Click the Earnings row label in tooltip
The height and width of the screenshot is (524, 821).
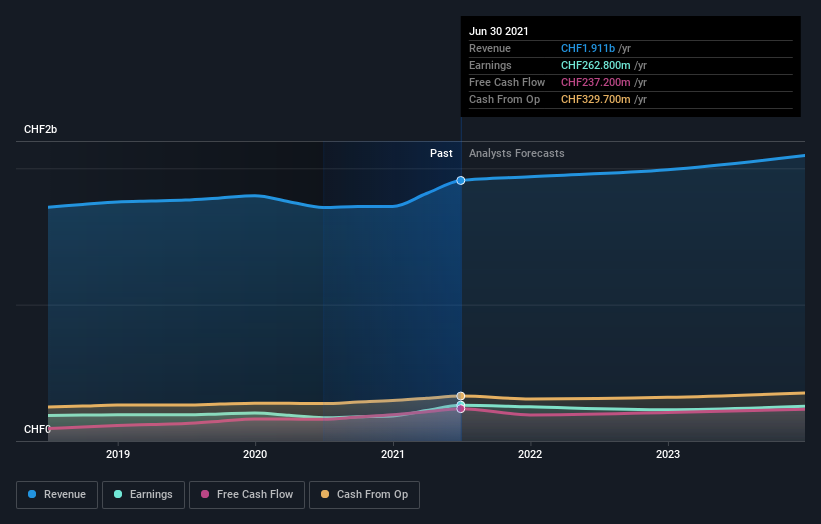pyautogui.click(x=490, y=65)
